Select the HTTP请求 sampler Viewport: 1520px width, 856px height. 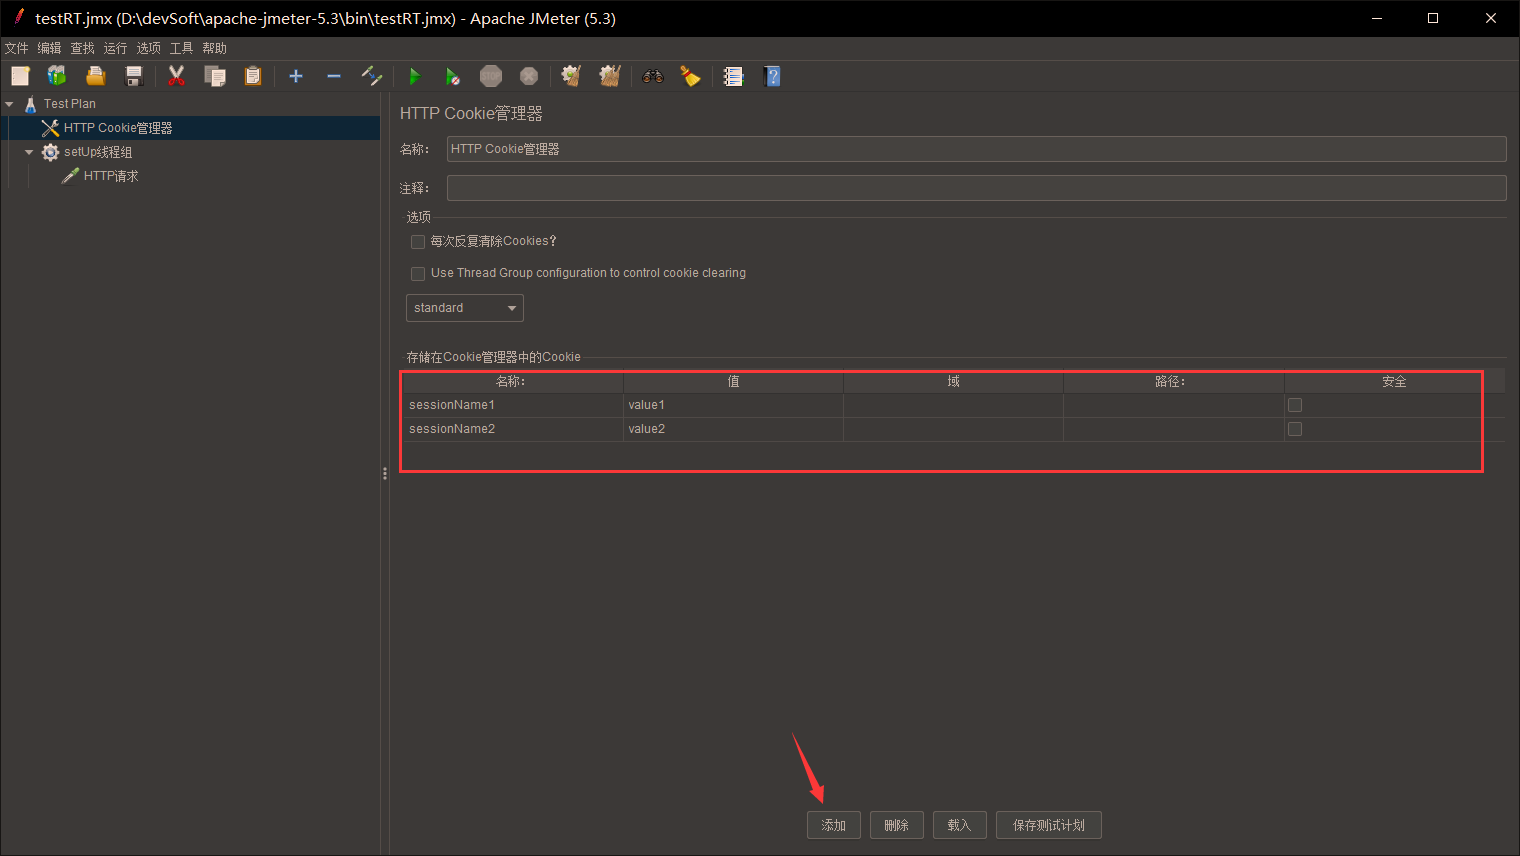click(111, 176)
